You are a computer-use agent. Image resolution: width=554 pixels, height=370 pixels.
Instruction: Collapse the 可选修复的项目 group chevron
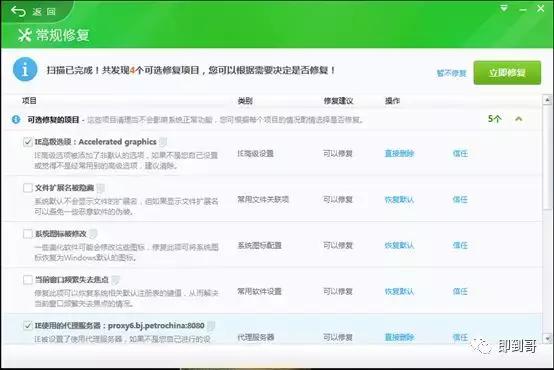pos(518,119)
